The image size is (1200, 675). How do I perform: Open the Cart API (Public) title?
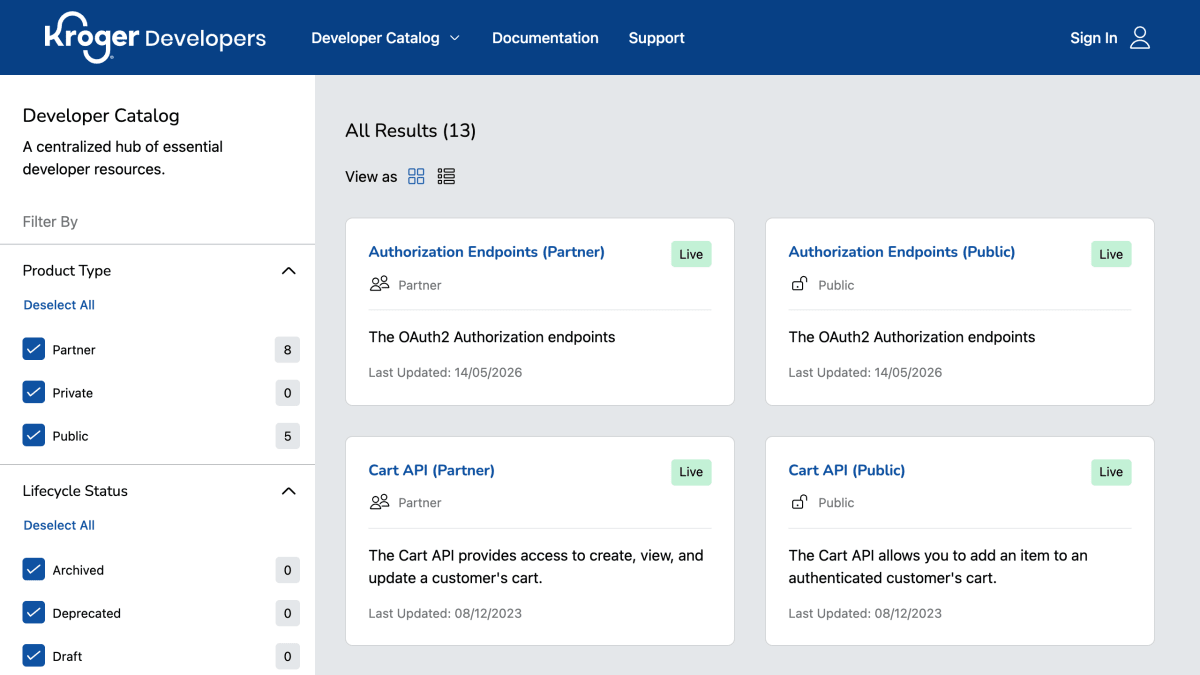point(846,470)
